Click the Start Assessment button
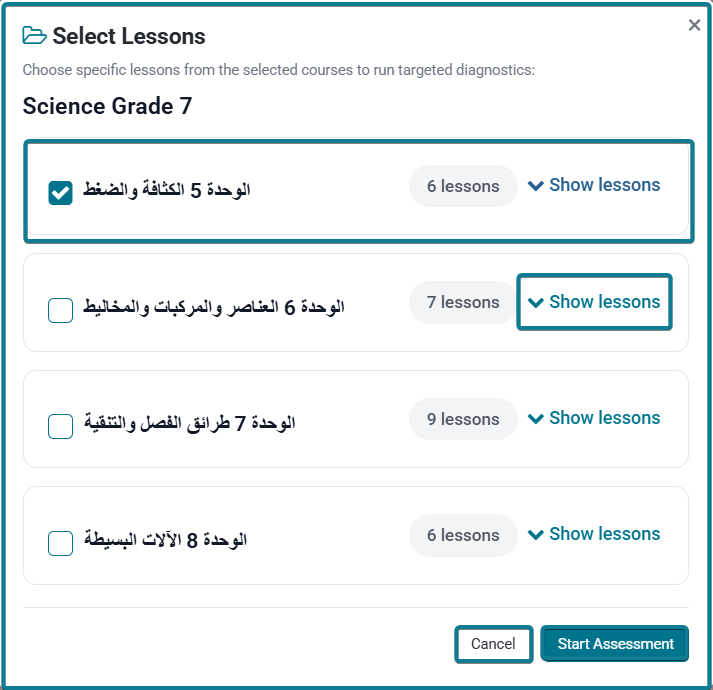The height and width of the screenshot is (690, 713). click(615, 644)
